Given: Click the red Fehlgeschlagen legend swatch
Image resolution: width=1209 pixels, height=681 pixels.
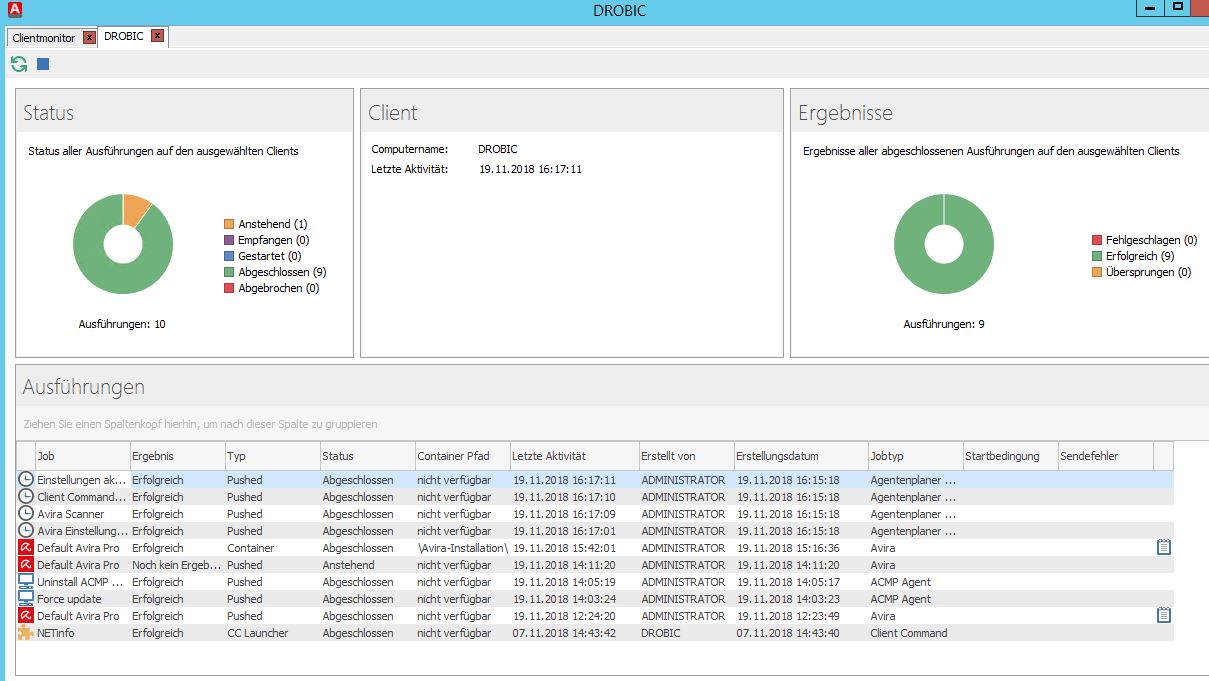Looking at the screenshot, I should point(1097,240).
